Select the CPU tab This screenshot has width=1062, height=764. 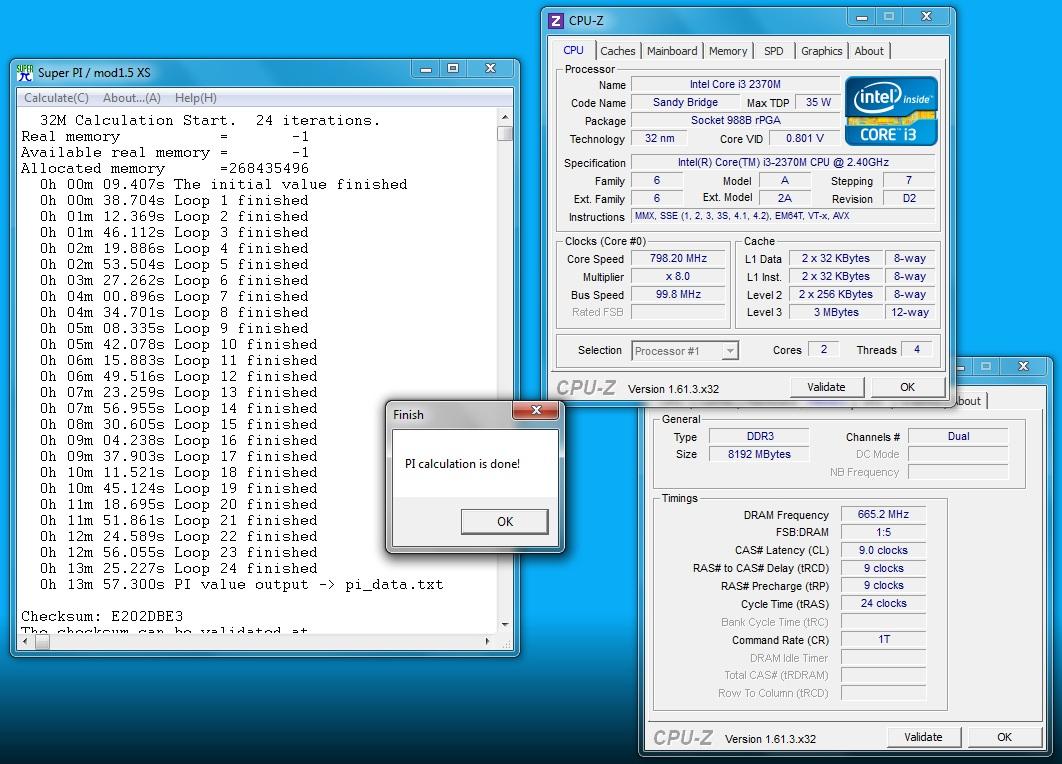(573, 50)
